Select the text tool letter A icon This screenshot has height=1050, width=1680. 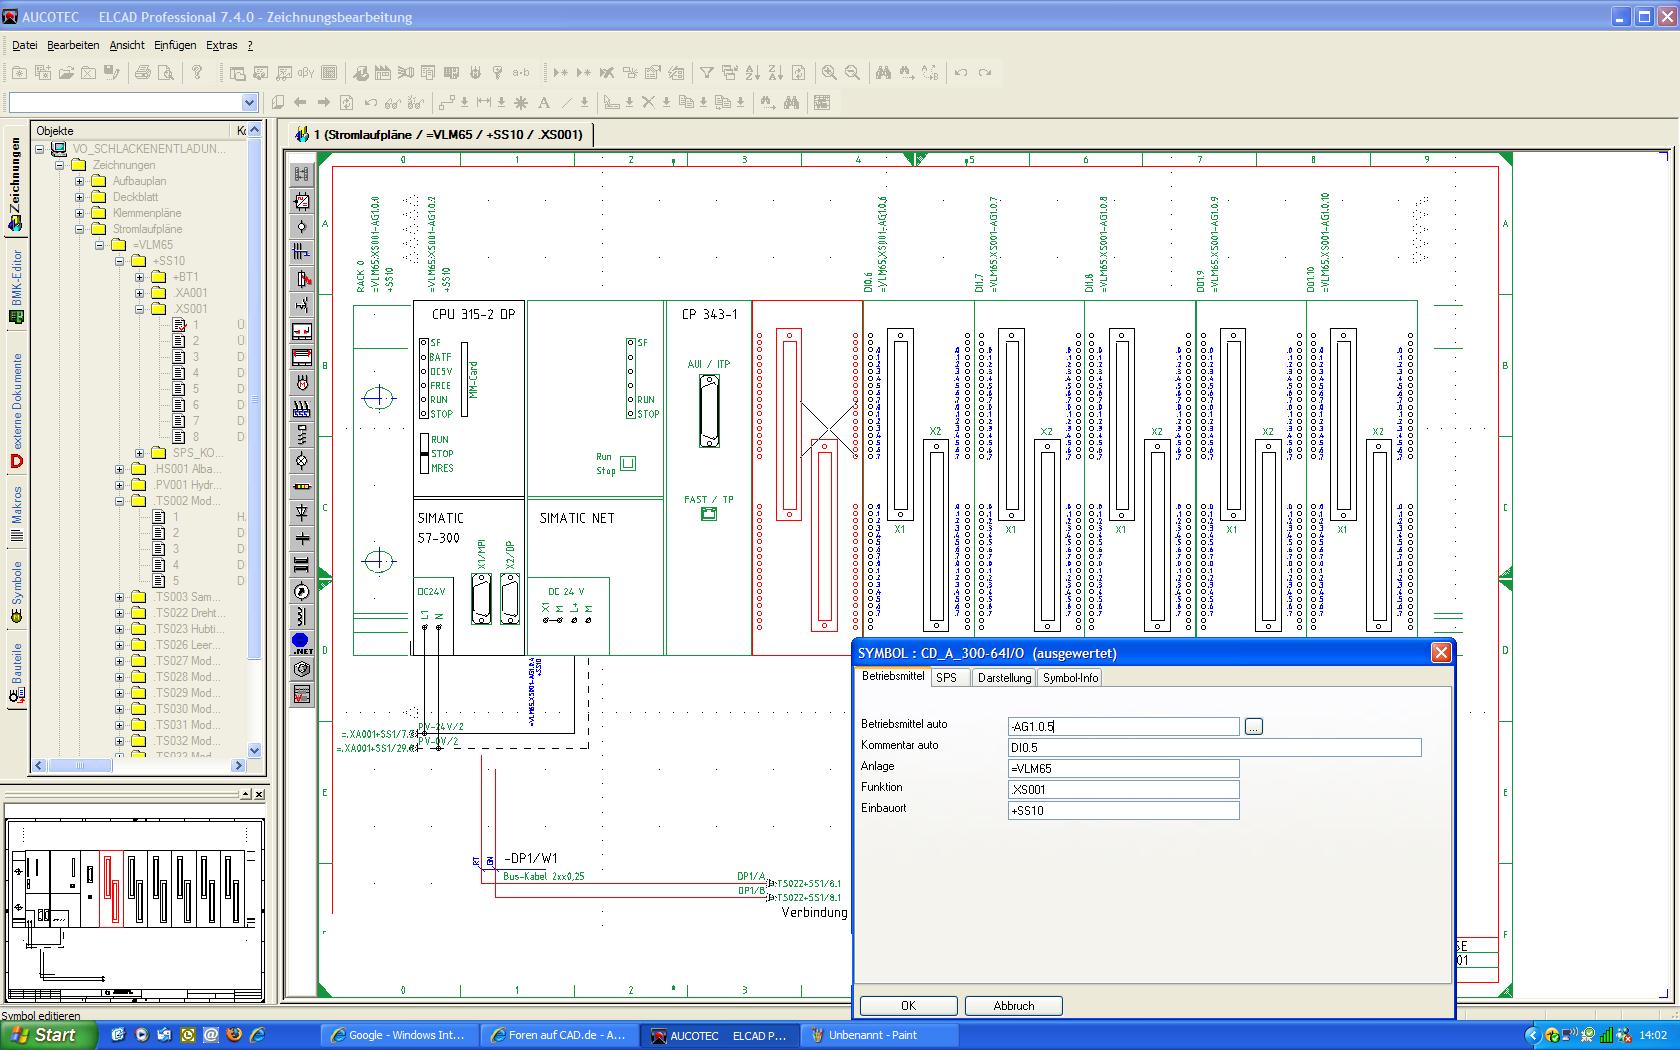(x=543, y=102)
